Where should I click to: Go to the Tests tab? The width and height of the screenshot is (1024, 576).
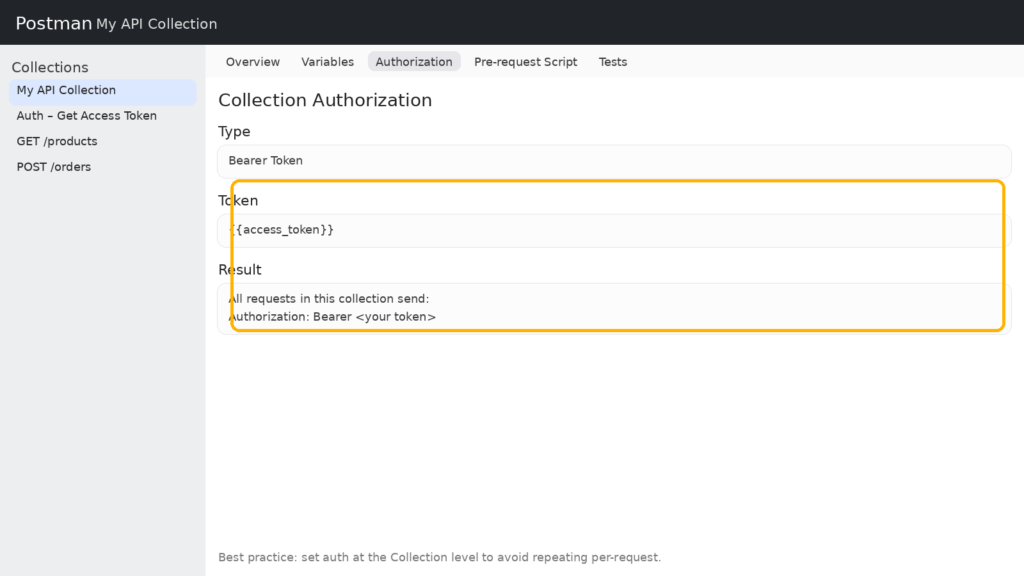click(x=612, y=62)
